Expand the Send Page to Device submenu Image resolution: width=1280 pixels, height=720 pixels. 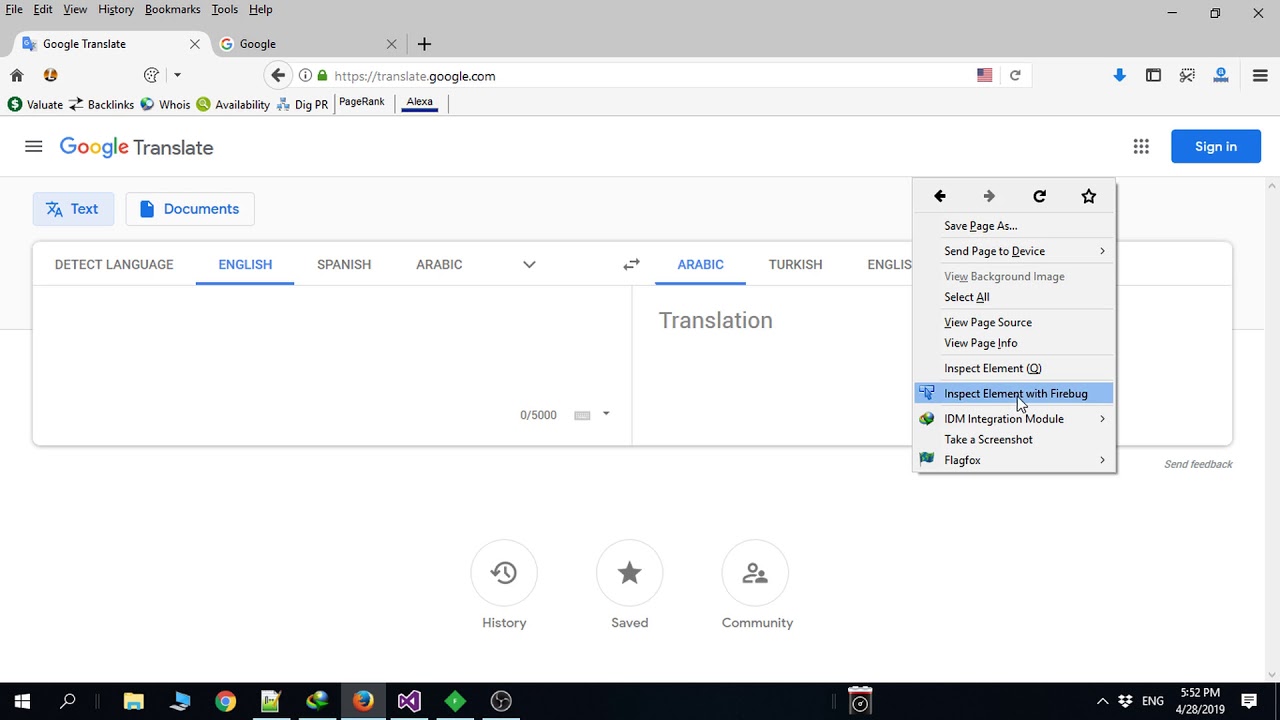tap(1102, 251)
